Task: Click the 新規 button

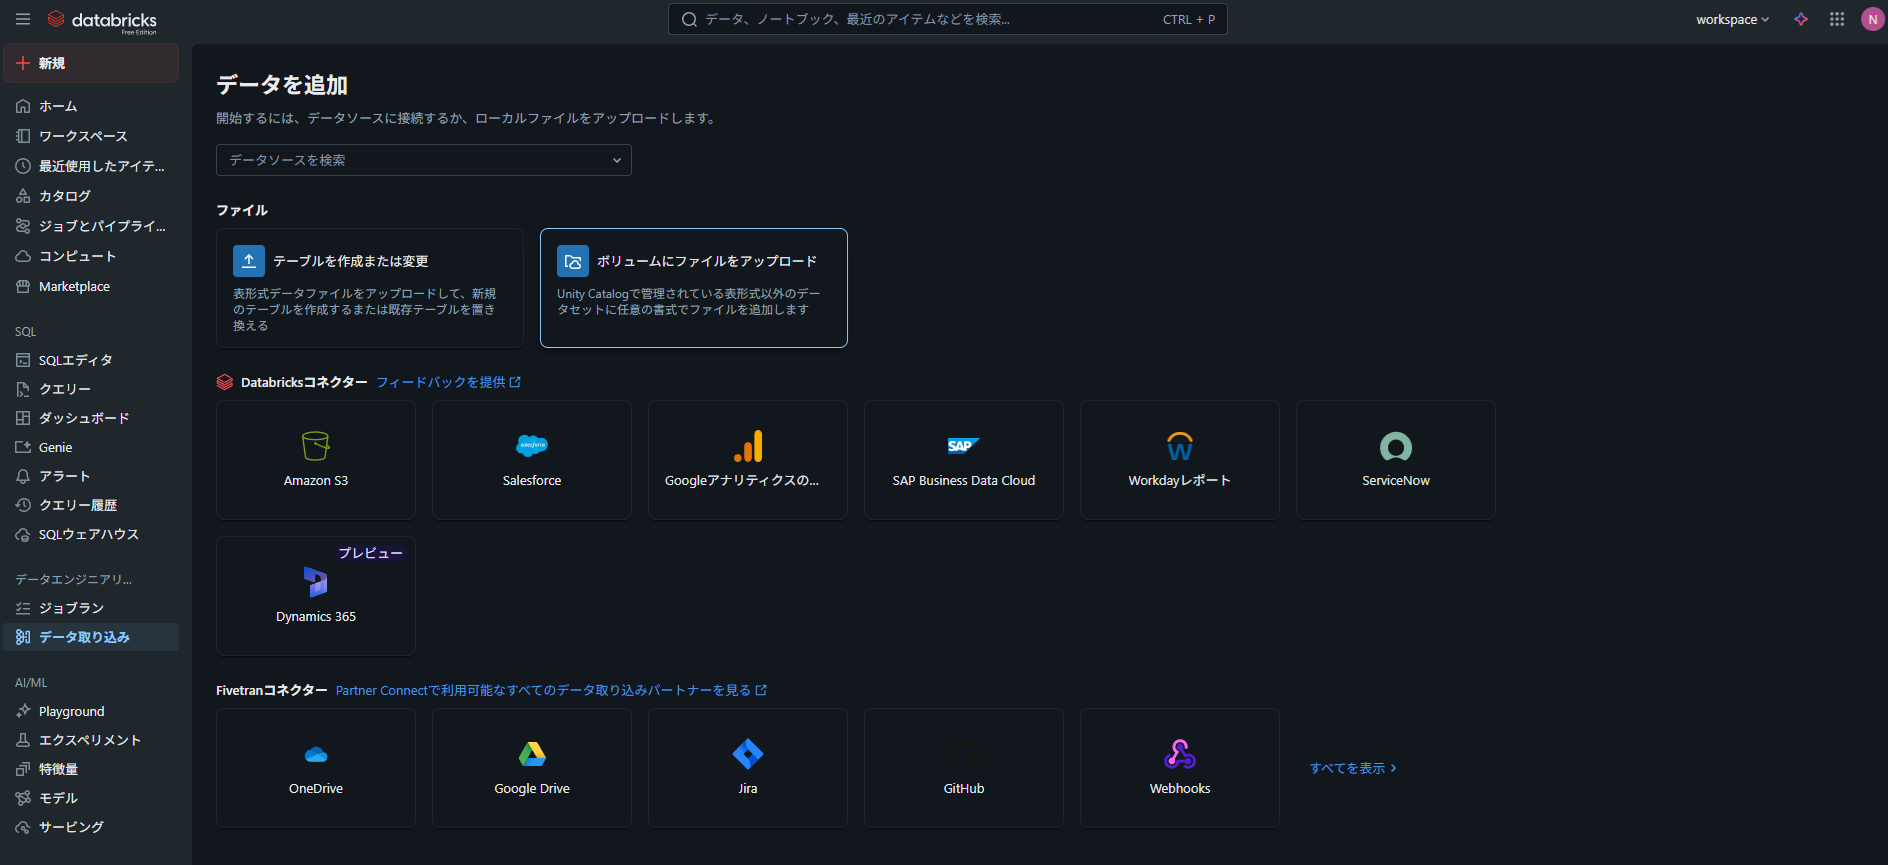Action: pos(91,63)
